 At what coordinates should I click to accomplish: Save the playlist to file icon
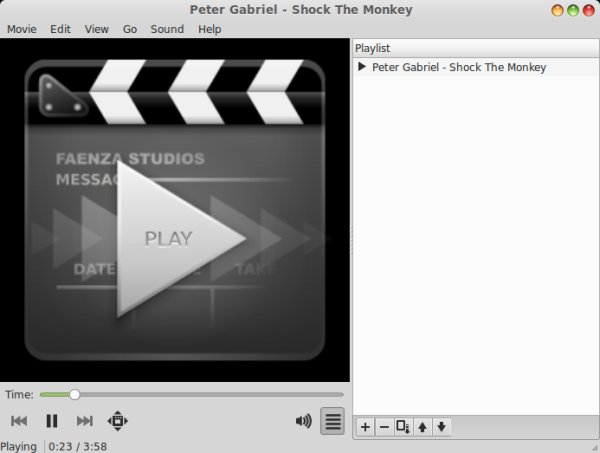pos(403,427)
